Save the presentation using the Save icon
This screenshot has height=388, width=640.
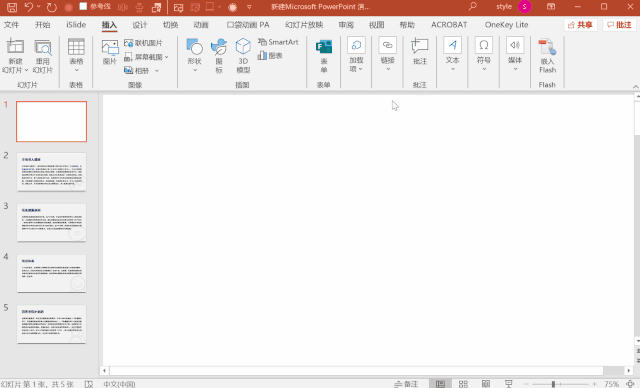[x=12, y=7]
